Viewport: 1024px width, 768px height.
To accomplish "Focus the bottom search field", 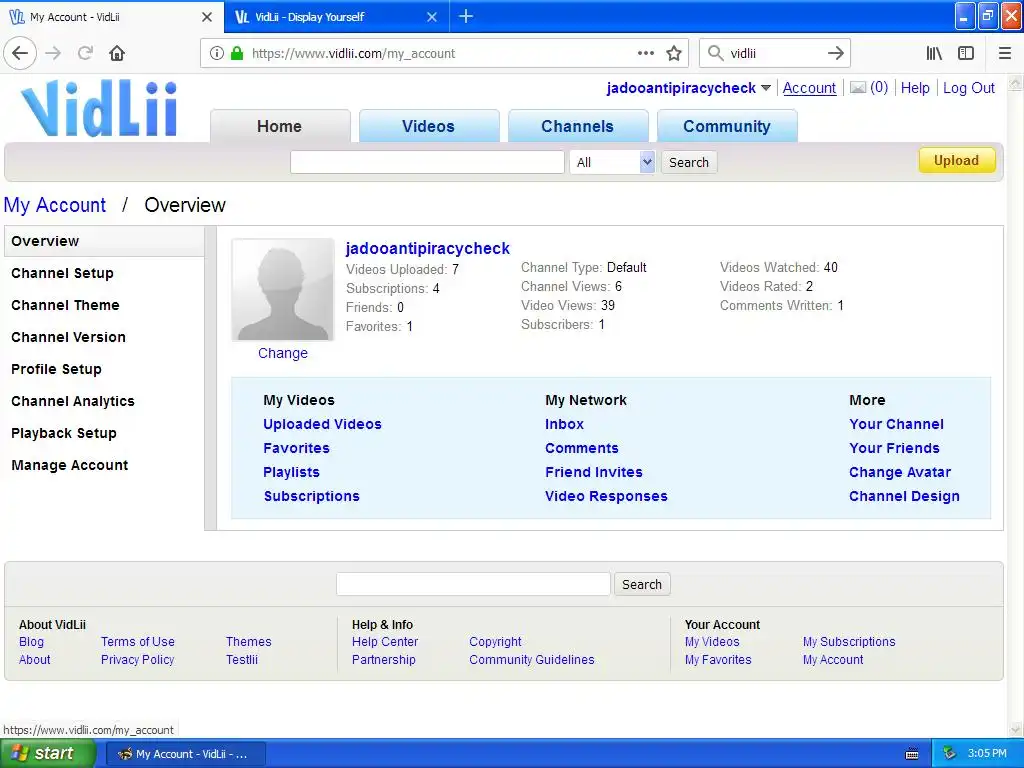I will [x=473, y=584].
